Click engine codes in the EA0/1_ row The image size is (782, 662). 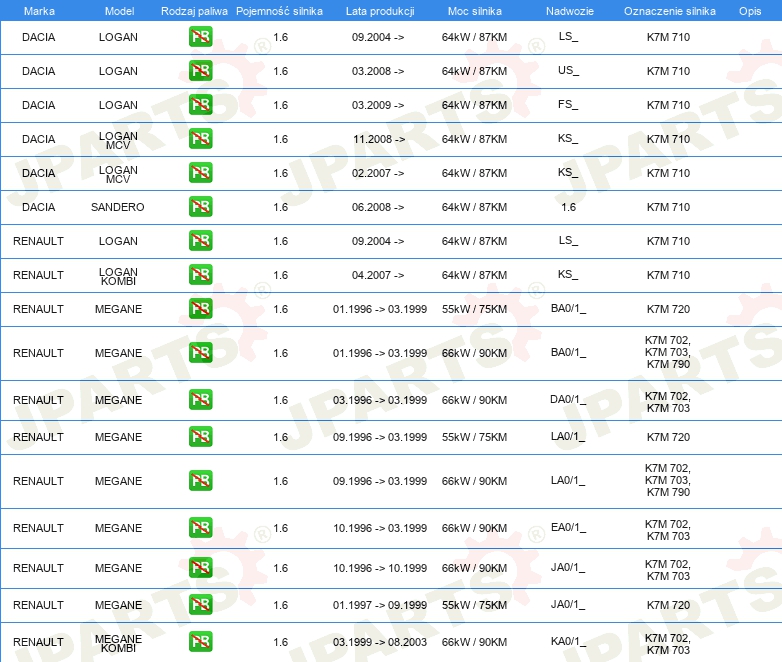coord(668,530)
